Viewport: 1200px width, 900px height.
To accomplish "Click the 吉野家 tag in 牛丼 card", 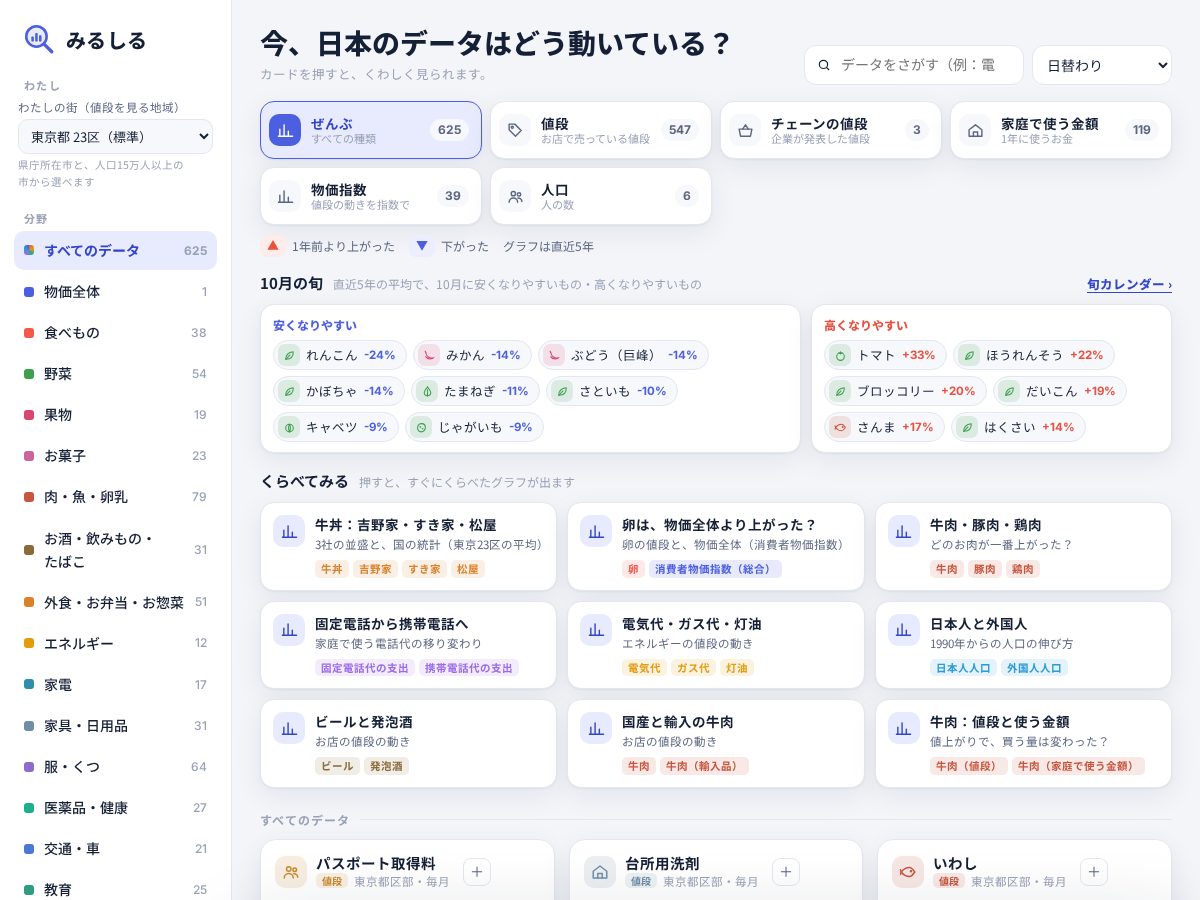I will point(375,569).
